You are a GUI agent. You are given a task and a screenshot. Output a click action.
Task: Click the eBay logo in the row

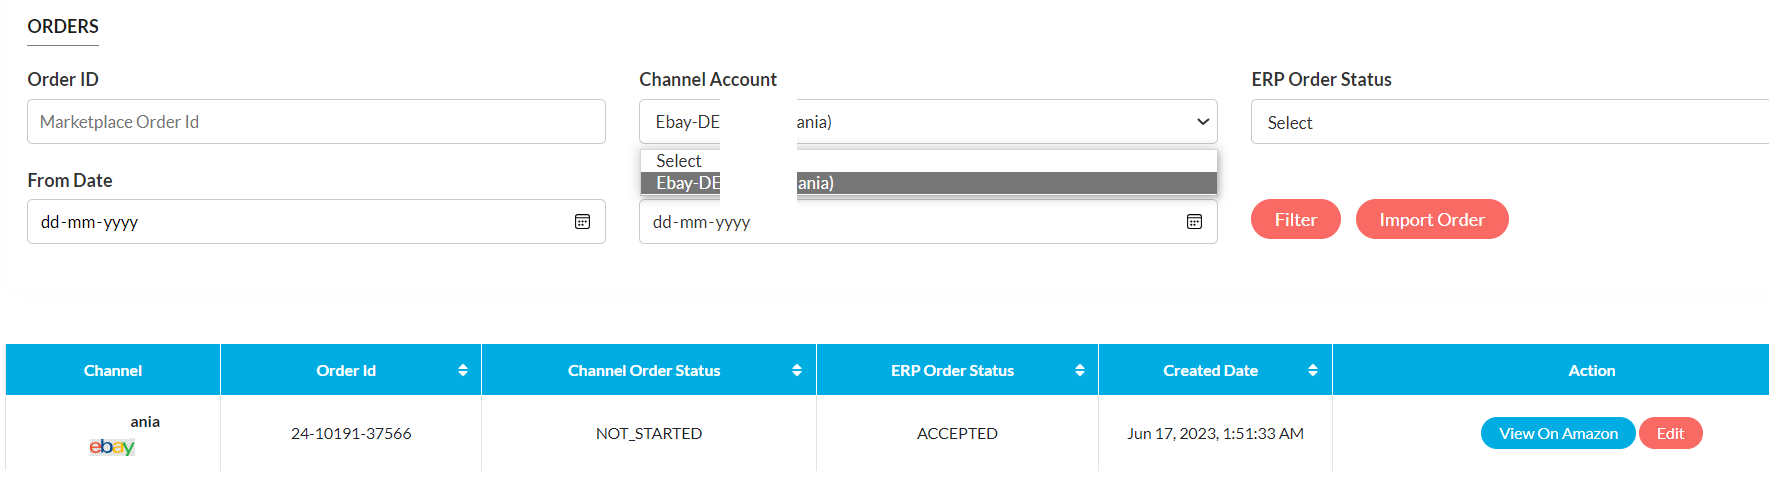coord(112,447)
